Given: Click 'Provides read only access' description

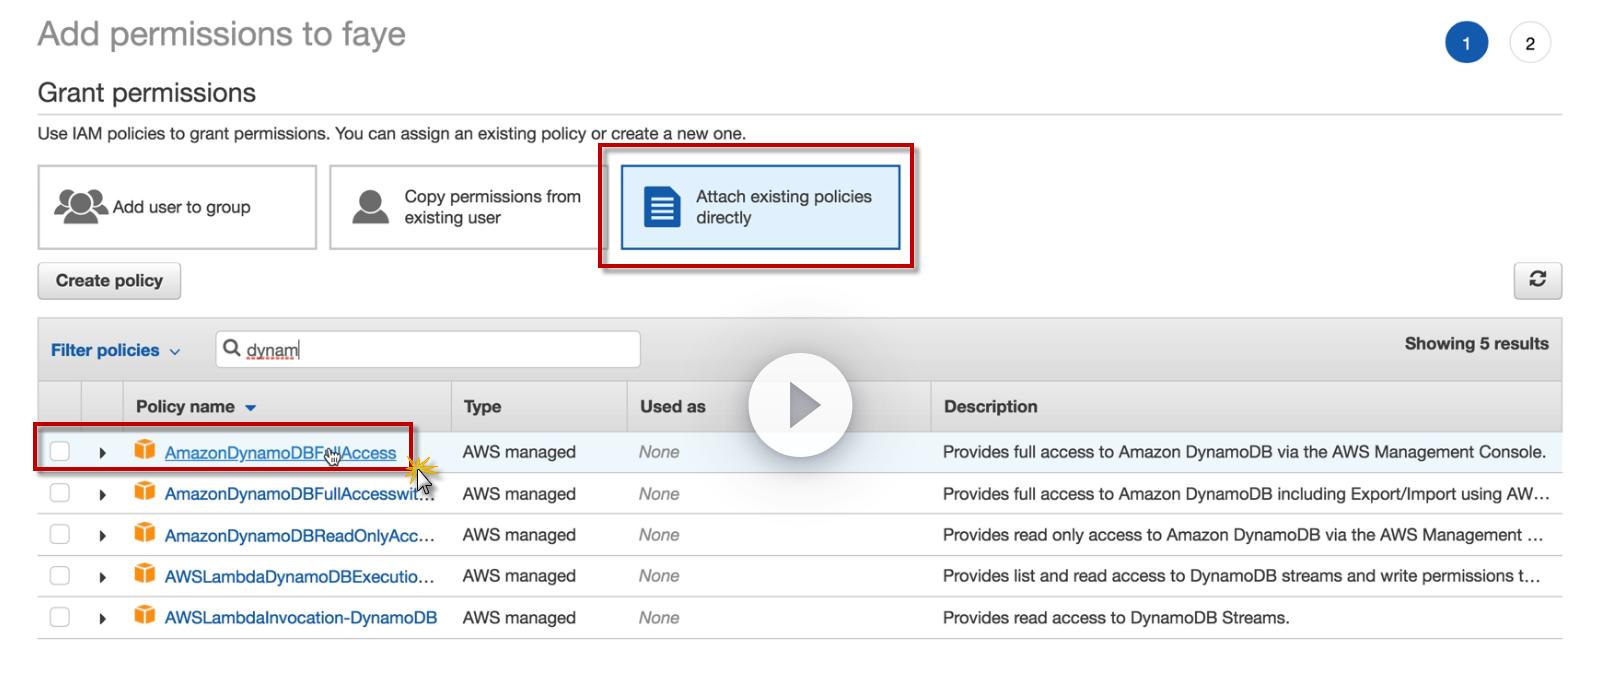Looking at the screenshot, I should point(1243,535).
